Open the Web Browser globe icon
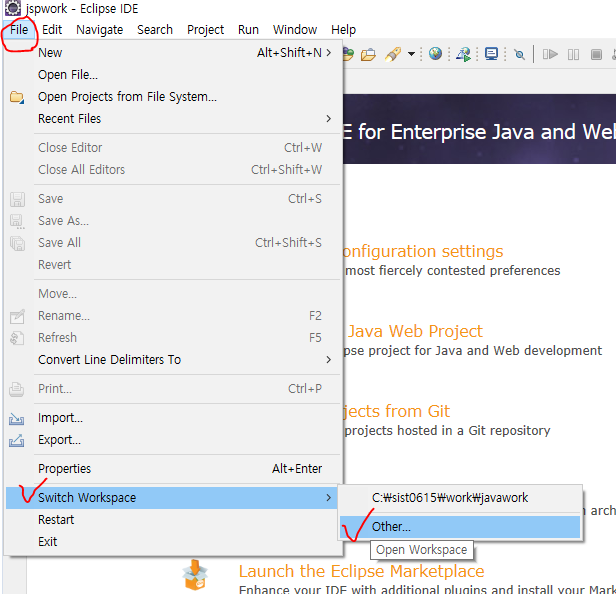616x594 pixels. click(435, 53)
